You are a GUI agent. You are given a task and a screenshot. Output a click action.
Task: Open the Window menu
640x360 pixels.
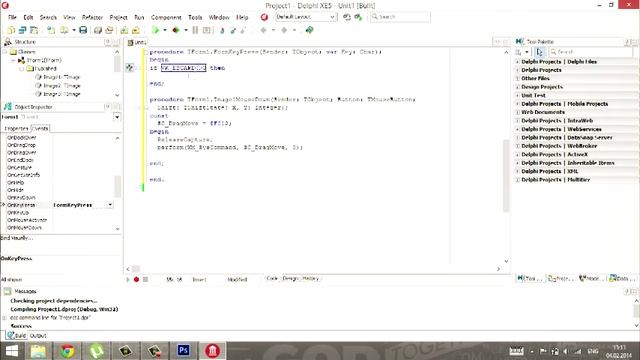(x=219, y=17)
